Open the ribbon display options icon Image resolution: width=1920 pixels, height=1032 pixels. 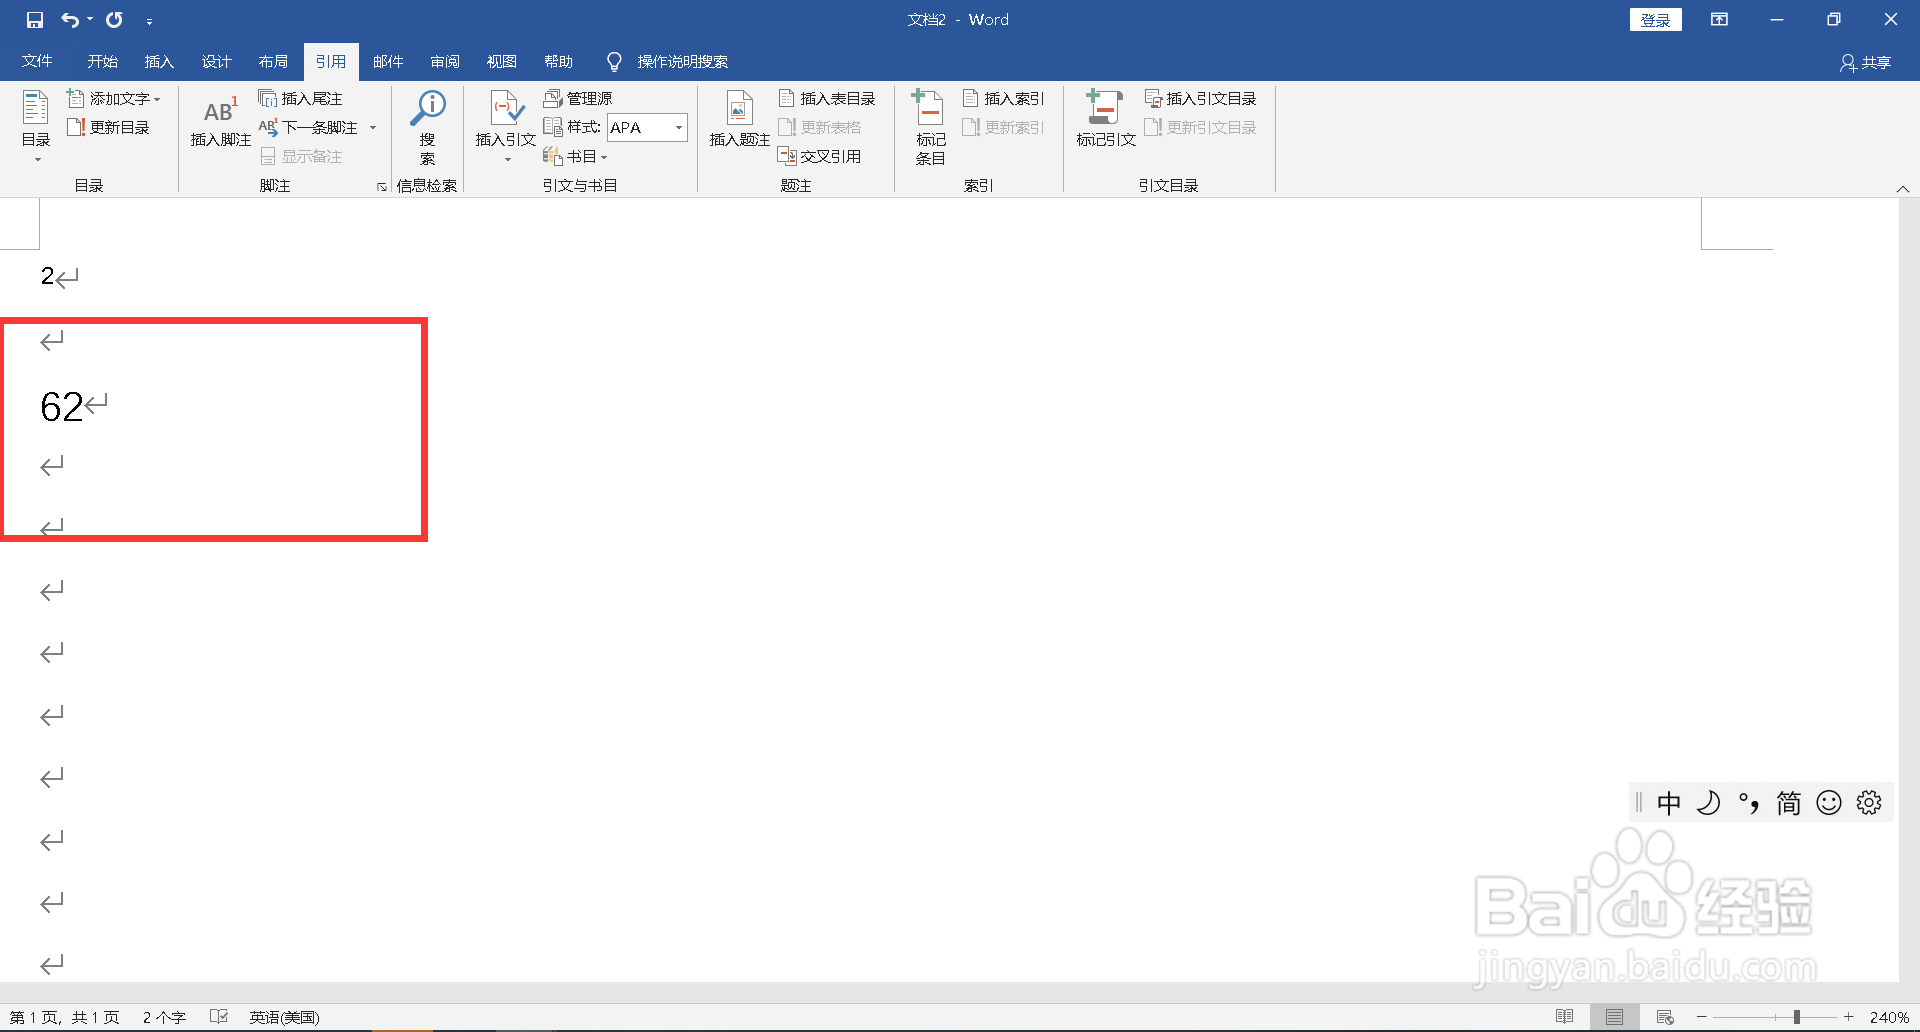pyautogui.click(x=1720, y=19)
